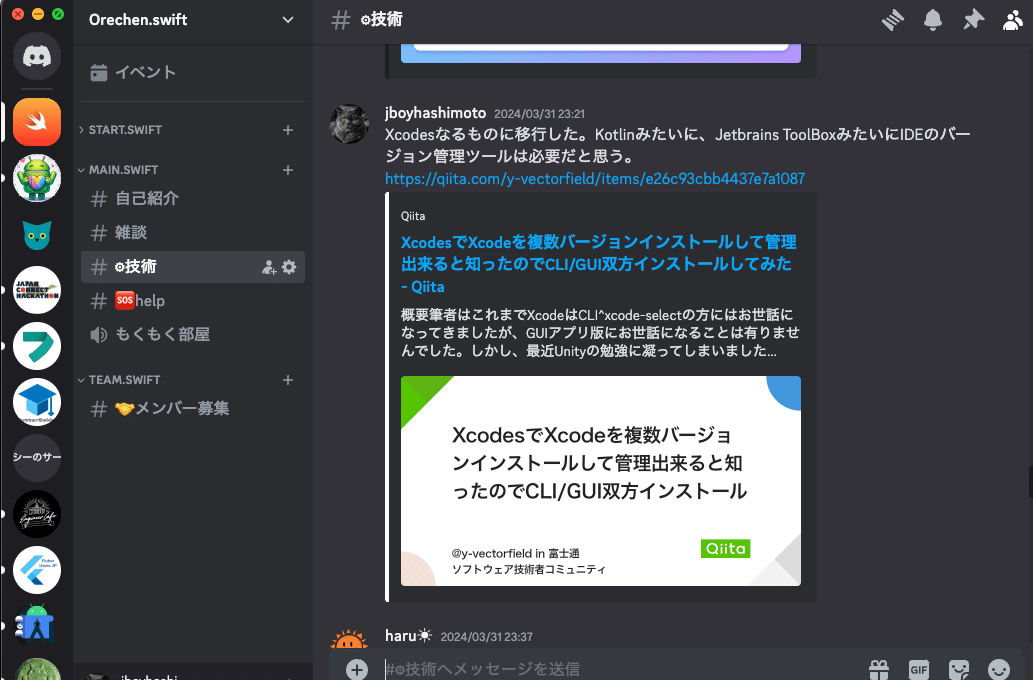Create channel in MAIN.SWIFT category
1033x680 pixels.
288,170
